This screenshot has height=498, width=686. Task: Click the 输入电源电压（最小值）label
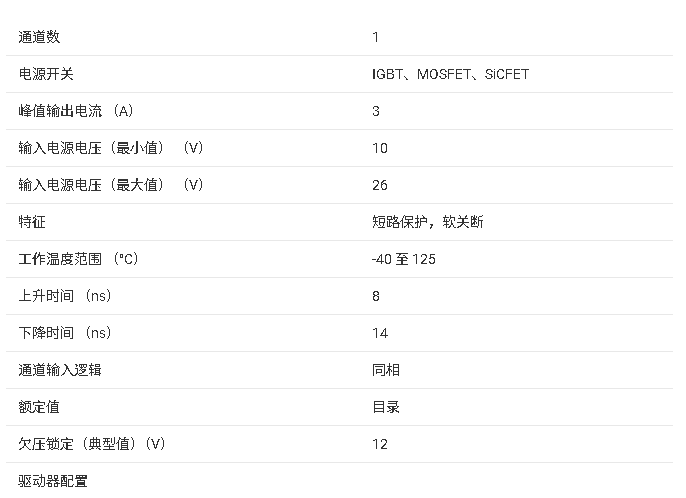(111, 148)
